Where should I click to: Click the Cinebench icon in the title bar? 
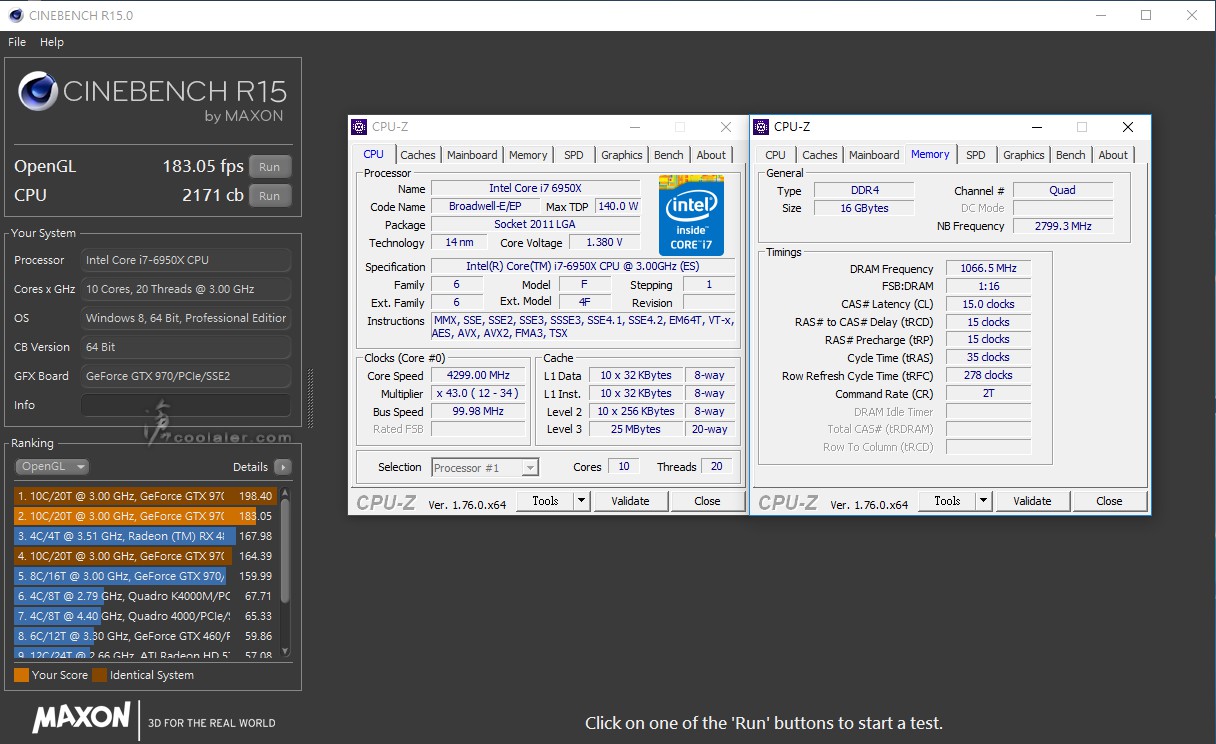[16, 15]
